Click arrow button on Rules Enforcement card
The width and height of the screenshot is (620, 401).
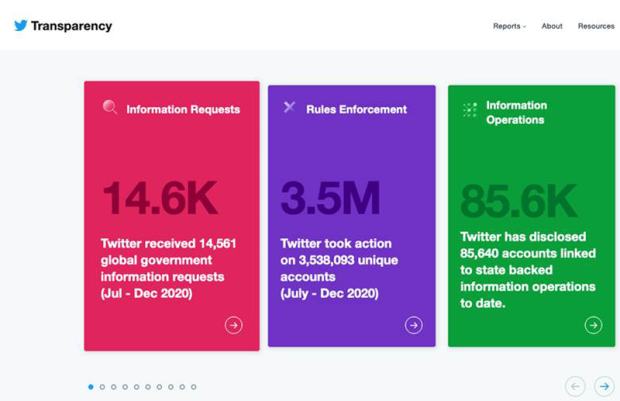[x=413, y=325]
